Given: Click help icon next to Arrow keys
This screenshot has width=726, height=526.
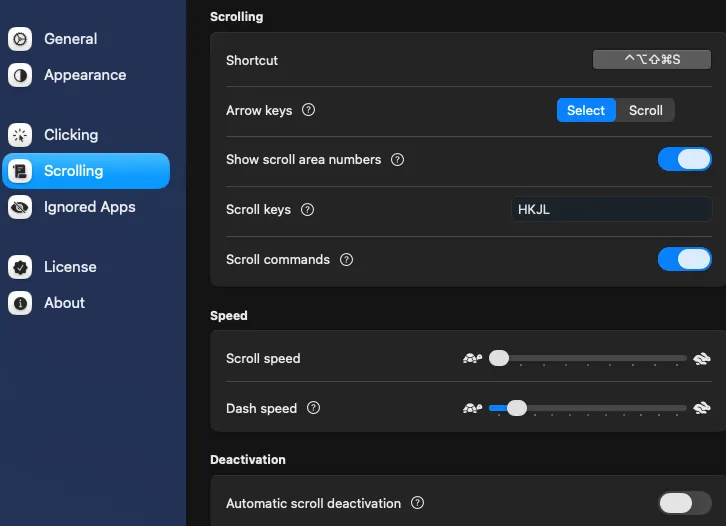Looking at the screenshot, I should pyautogui.click(x=308, y=110).
